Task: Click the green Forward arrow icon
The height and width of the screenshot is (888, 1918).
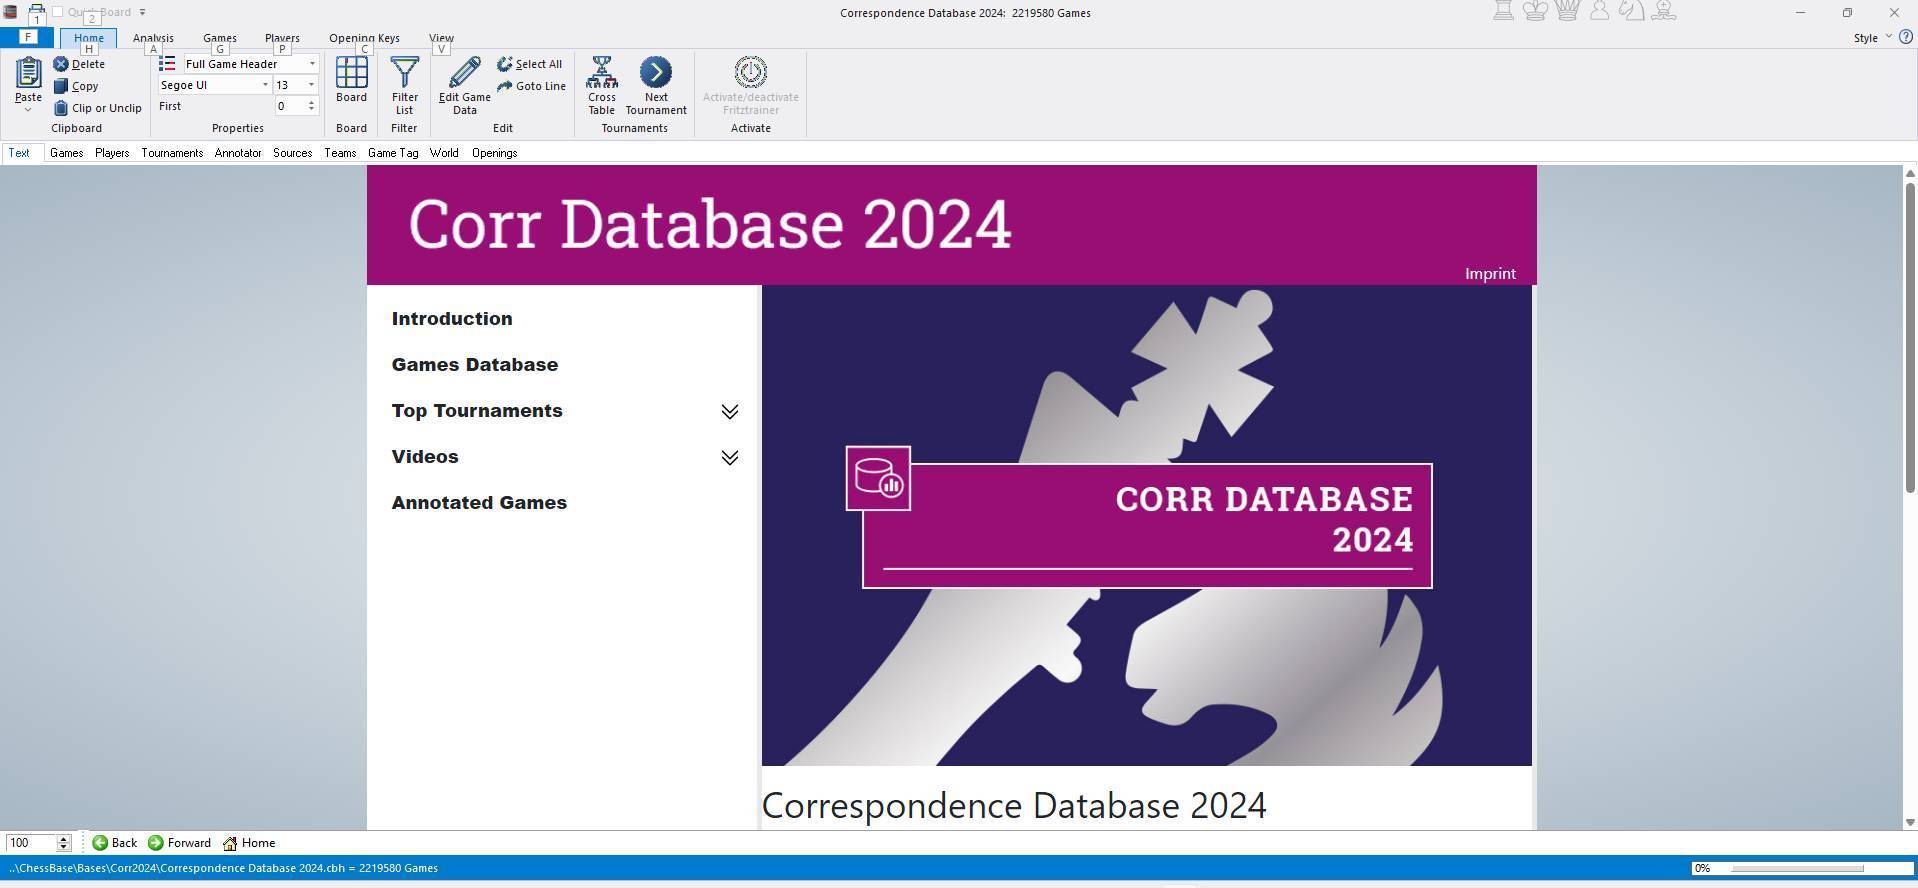Action: (x=155, y=843)
